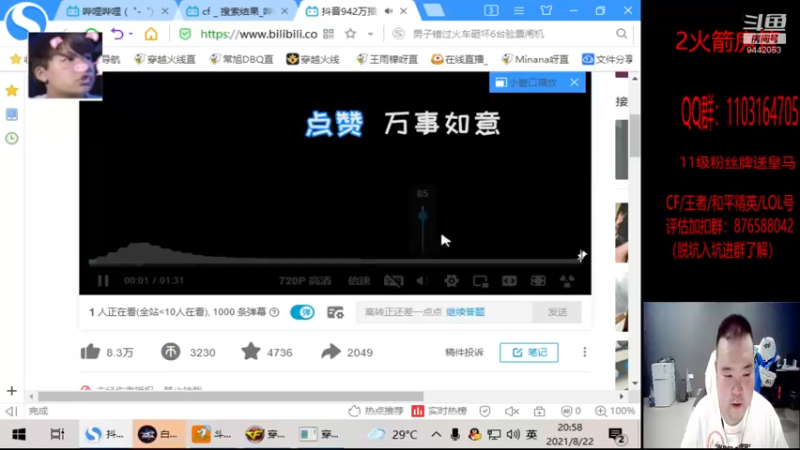Viewport: 800px width, 450px height.
Task: Adjust the volume slider at 85
Action: [x=422, y=215]
